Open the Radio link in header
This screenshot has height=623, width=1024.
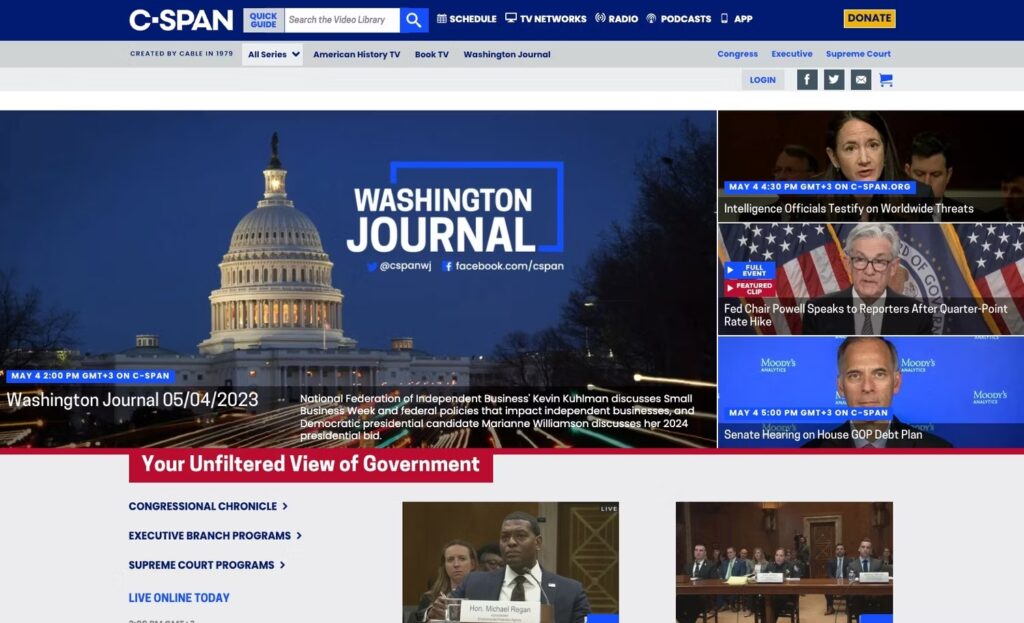(616, 19)
